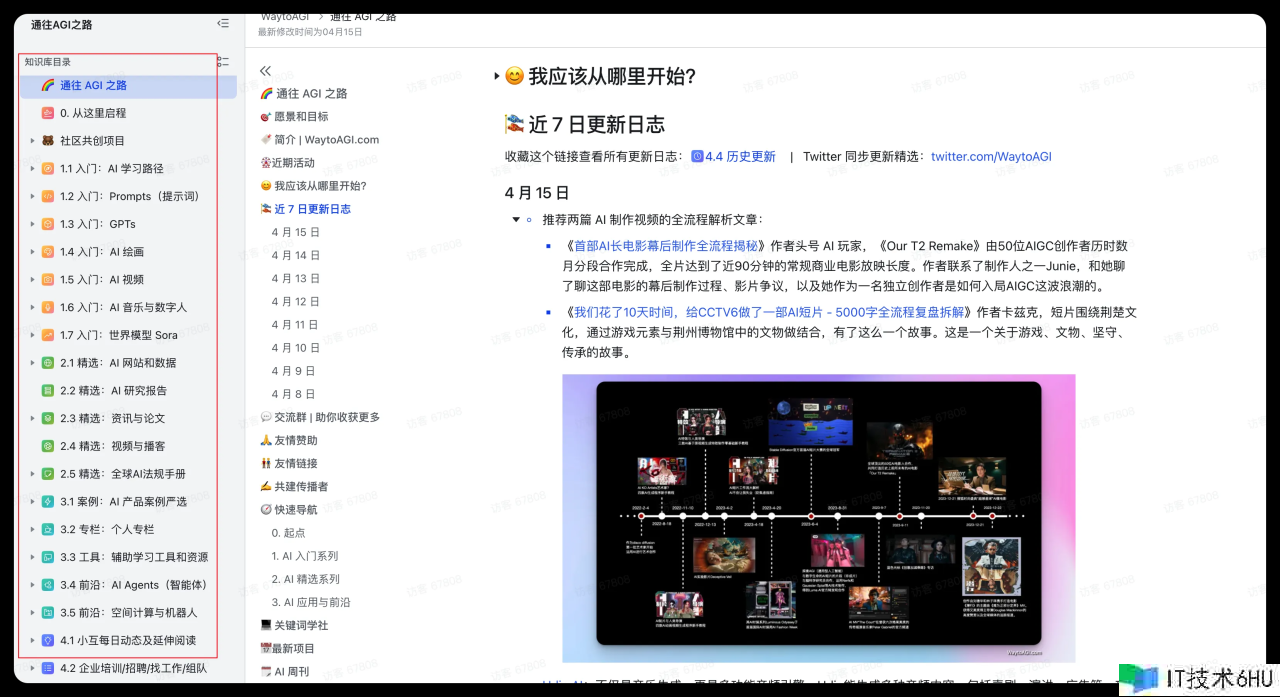This screenshot has width=1280, height=697.
Task: Click the green icon for 2.2 精选: AI 研究报告
Action: pos(47,391)
